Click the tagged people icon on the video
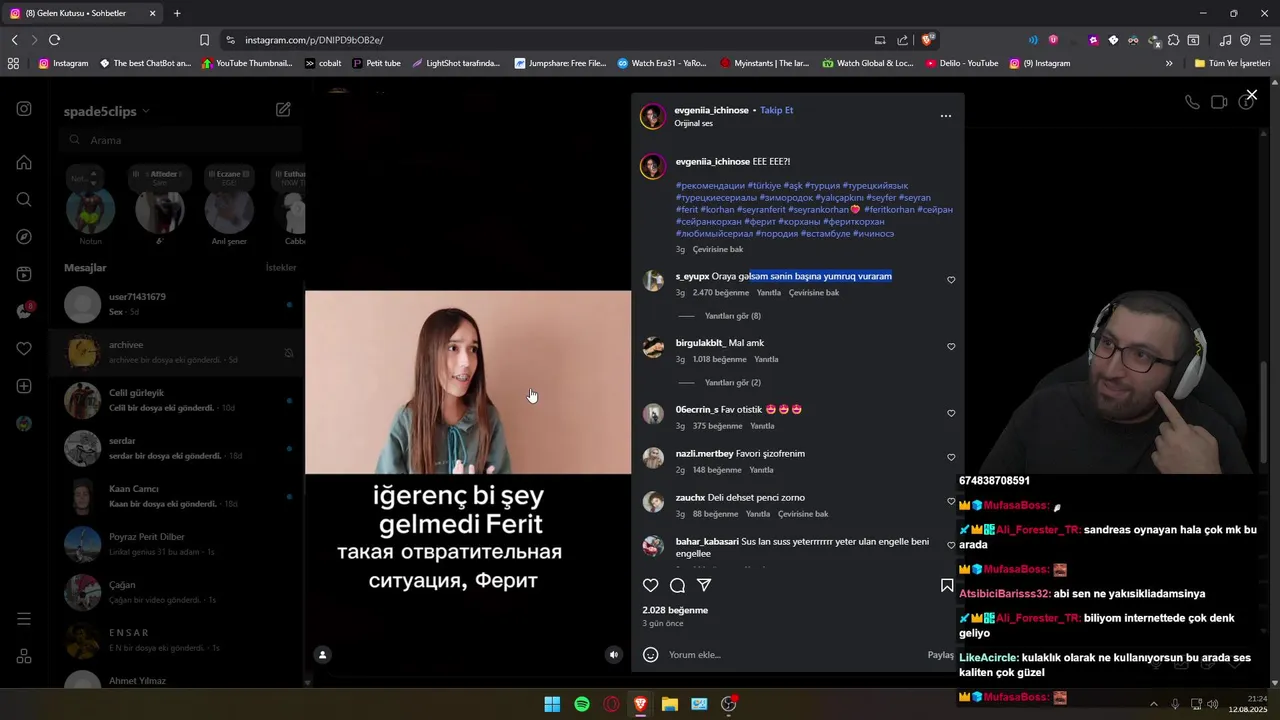Image resolution: width=1280 pixels, height=720 pixels. click(322, 655)
